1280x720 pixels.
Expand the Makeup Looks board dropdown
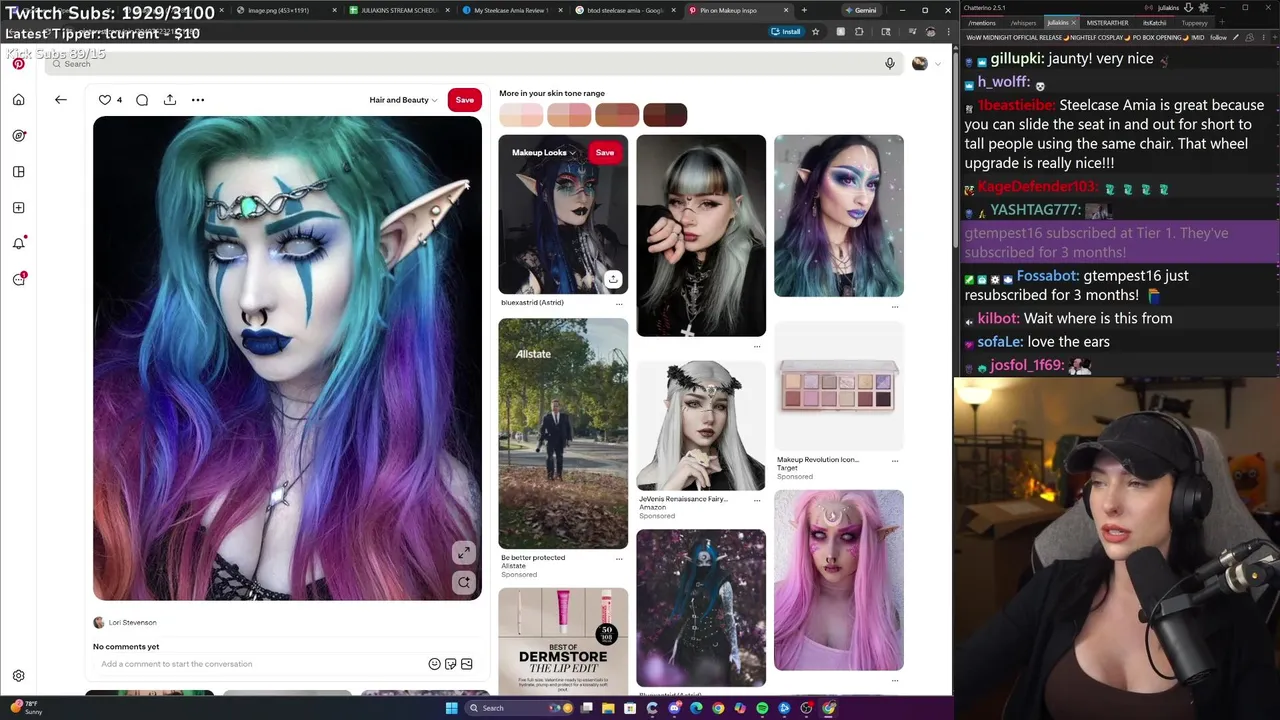pyautogui.click(x=545, y=153)
